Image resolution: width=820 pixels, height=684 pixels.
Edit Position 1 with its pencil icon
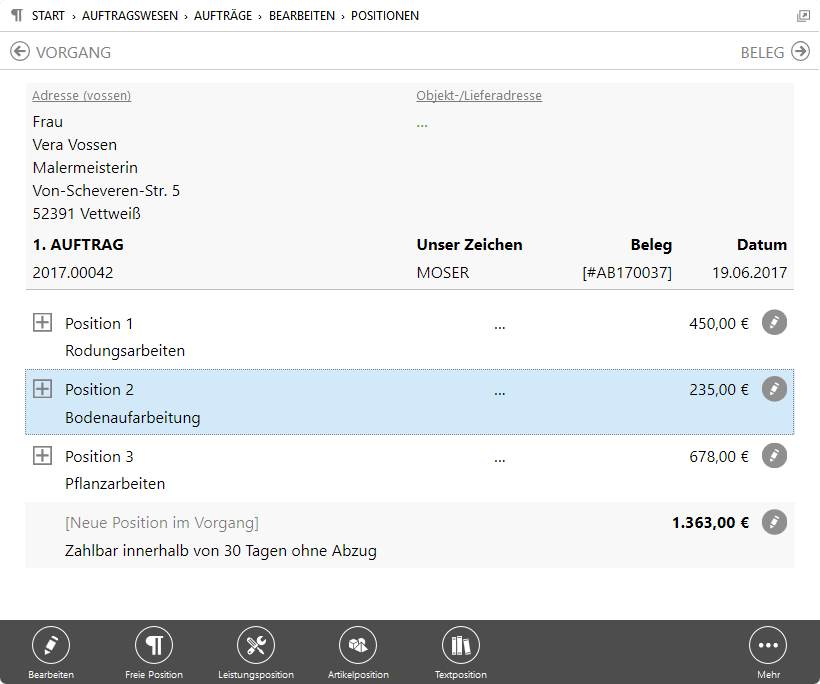tap(774, 322)
